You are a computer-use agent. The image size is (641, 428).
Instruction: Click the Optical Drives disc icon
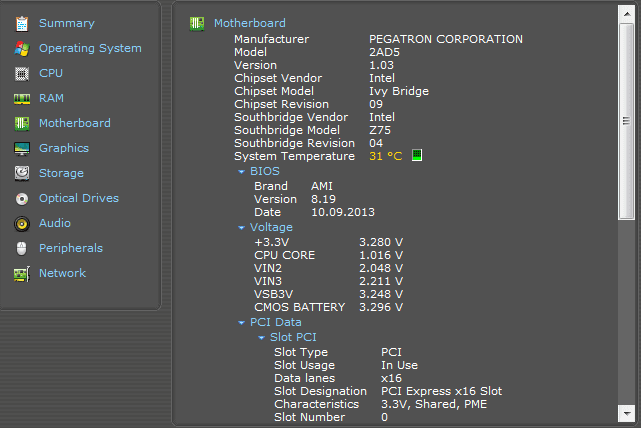click(x=21, y=198)
